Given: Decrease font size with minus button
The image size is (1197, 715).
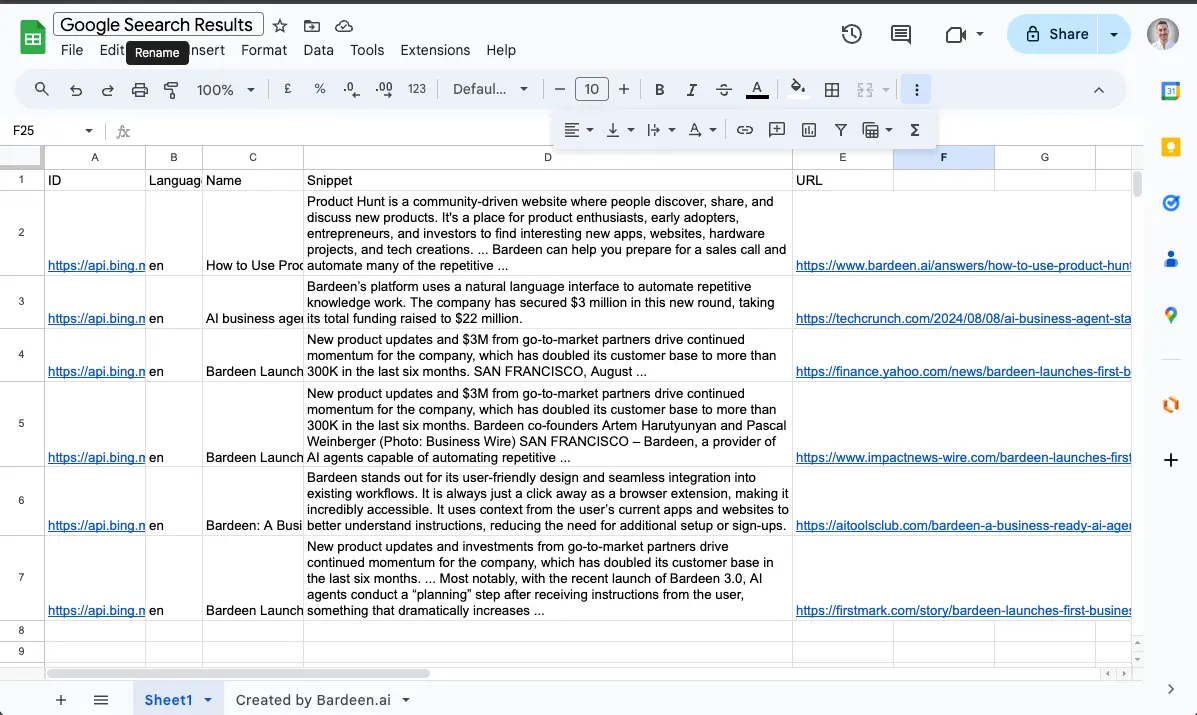Looking at the screenshot, I should point(560,89).
